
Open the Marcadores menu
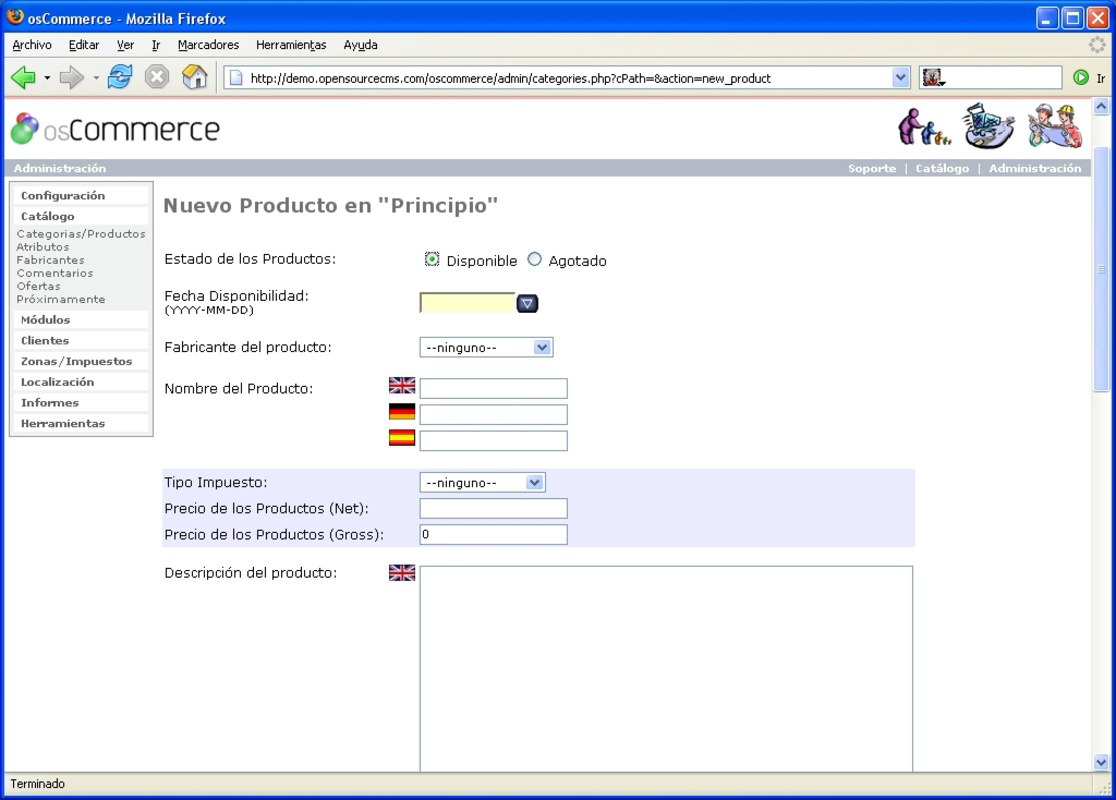click(209, 45)
